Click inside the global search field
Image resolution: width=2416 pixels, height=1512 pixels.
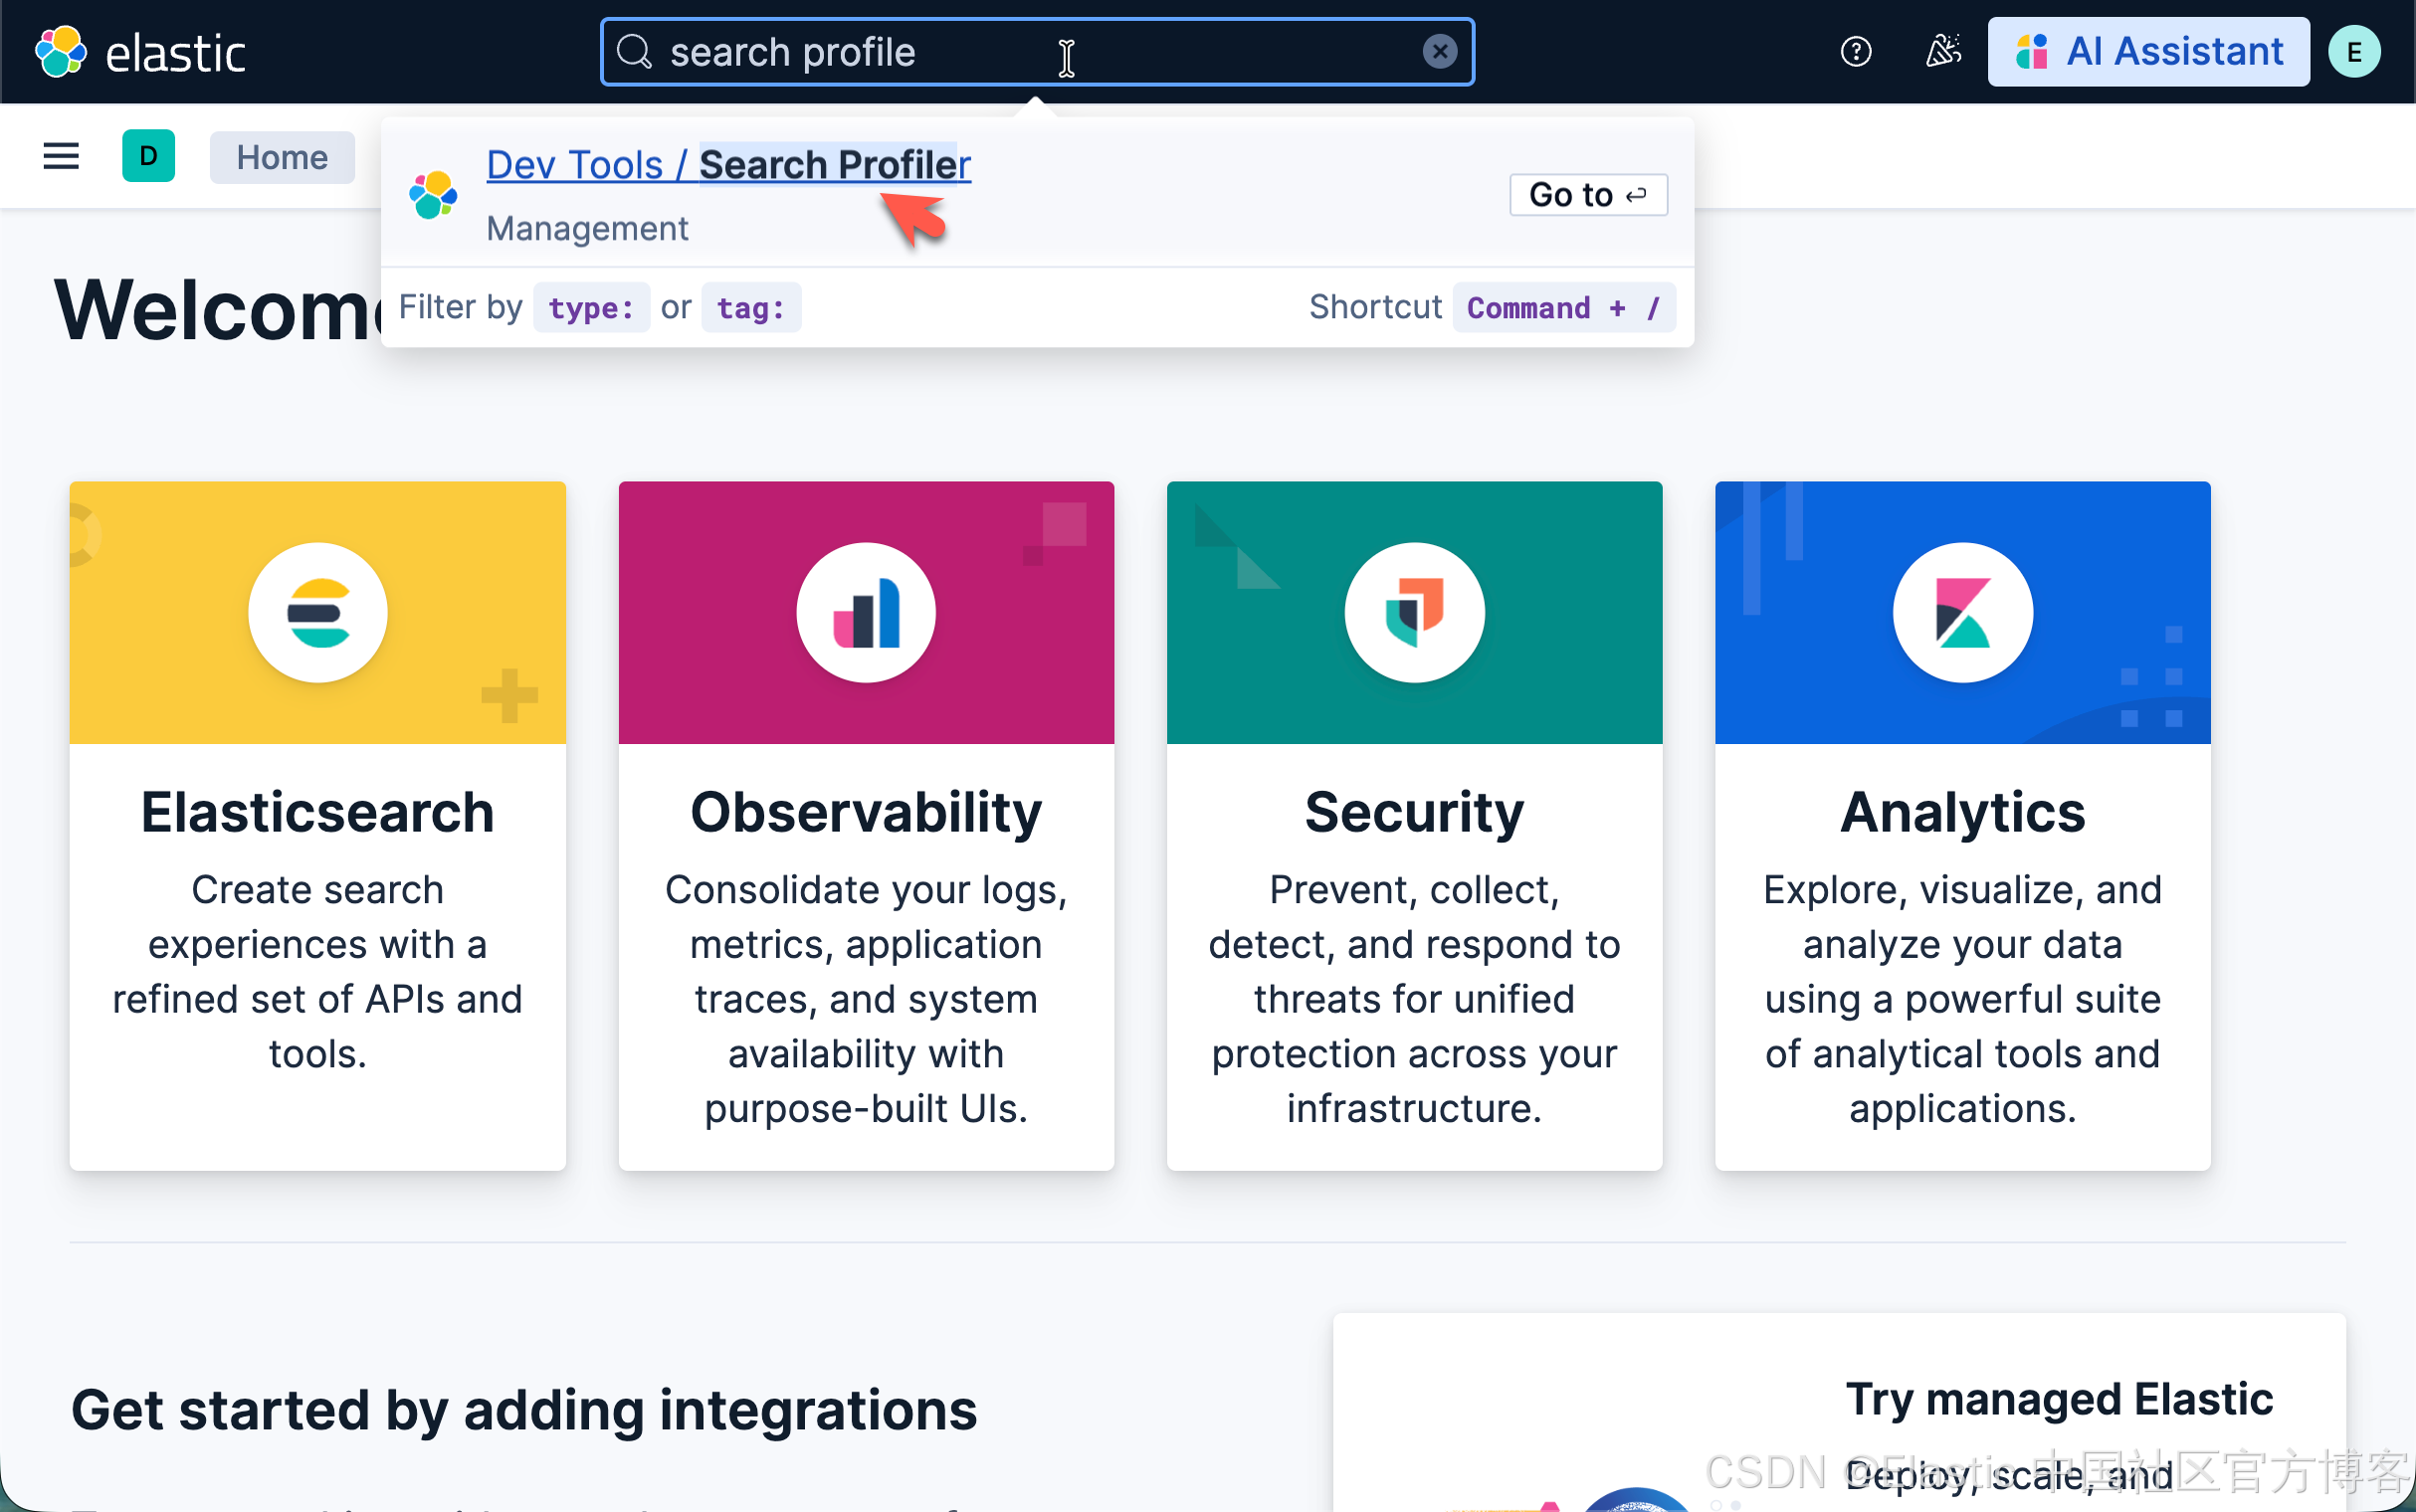[x=1000, y=52]
